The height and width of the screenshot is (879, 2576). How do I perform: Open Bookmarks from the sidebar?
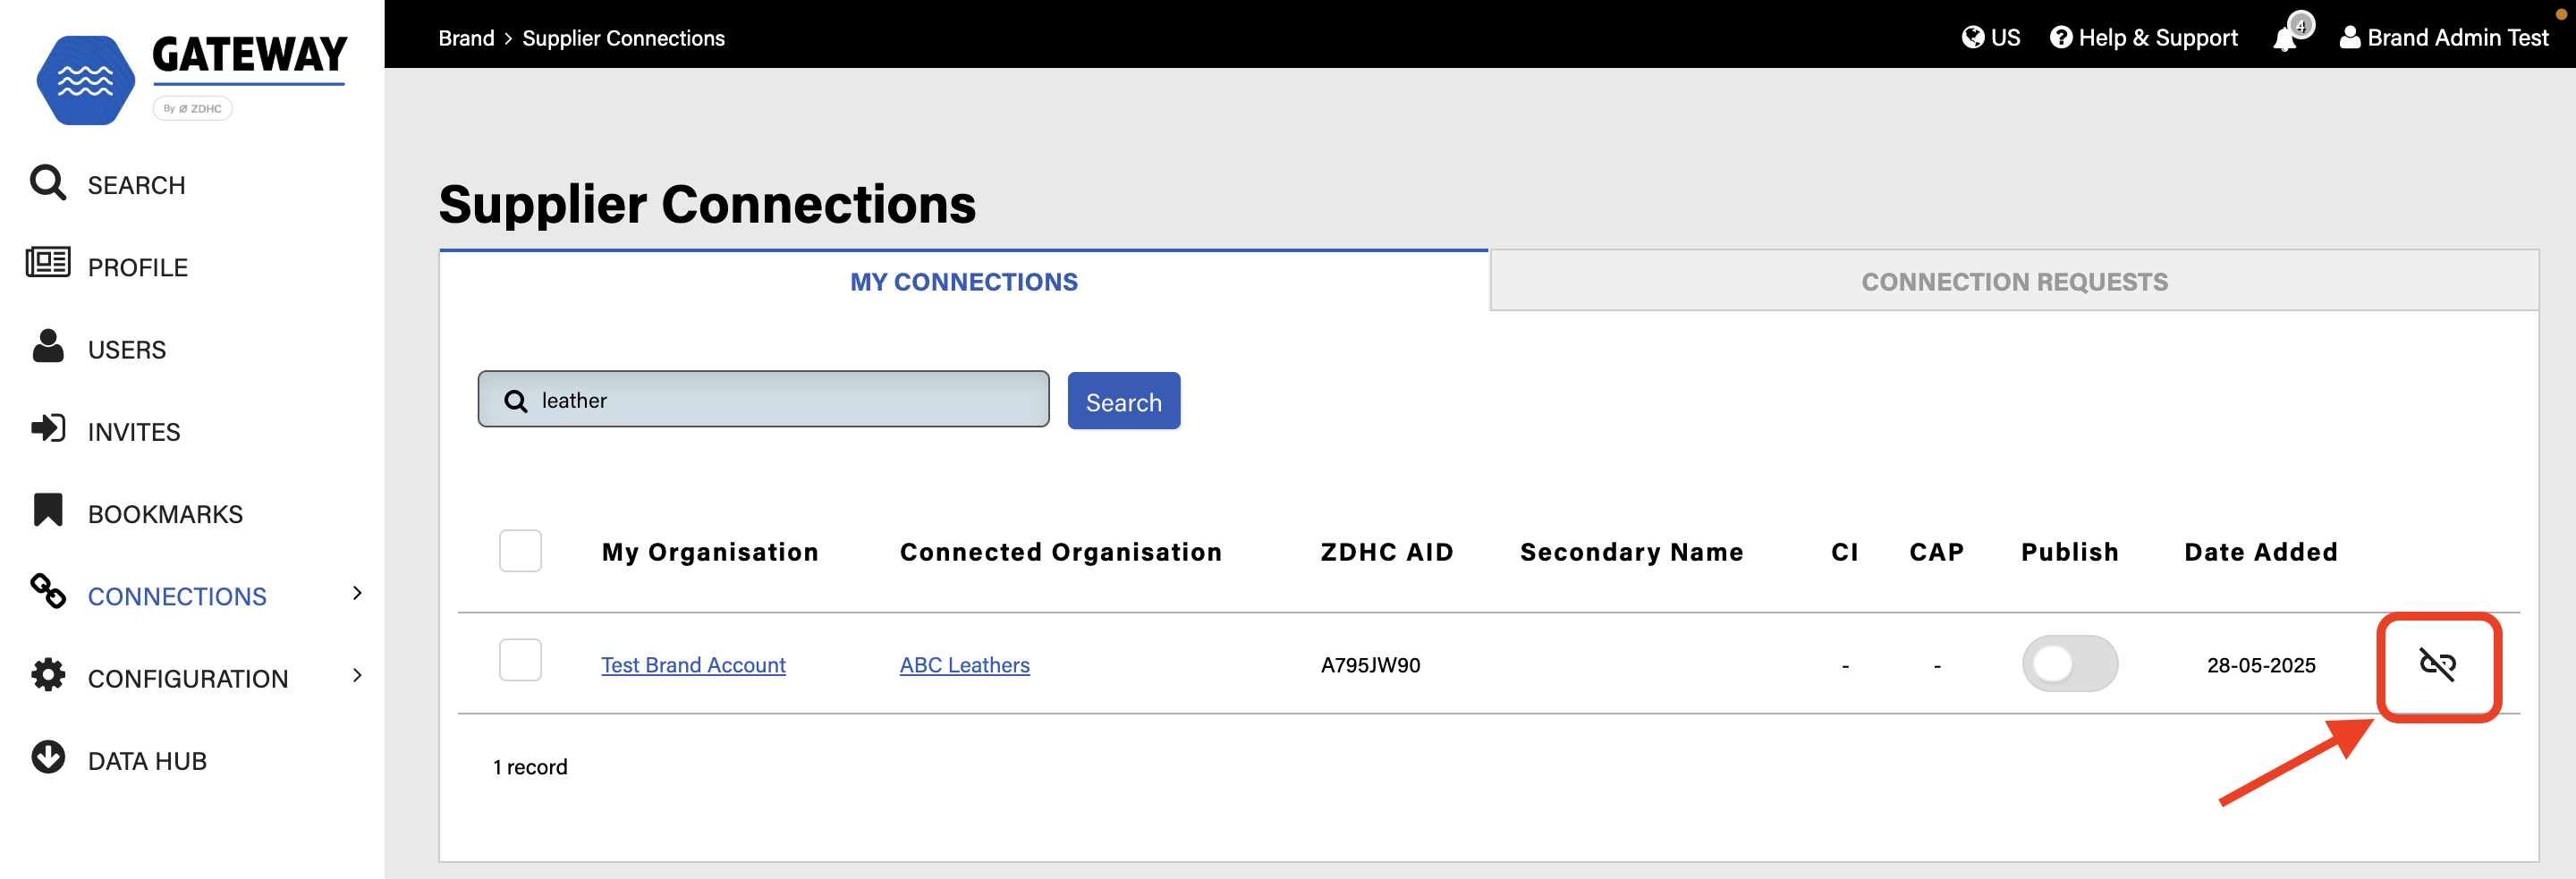coord(164,512)
